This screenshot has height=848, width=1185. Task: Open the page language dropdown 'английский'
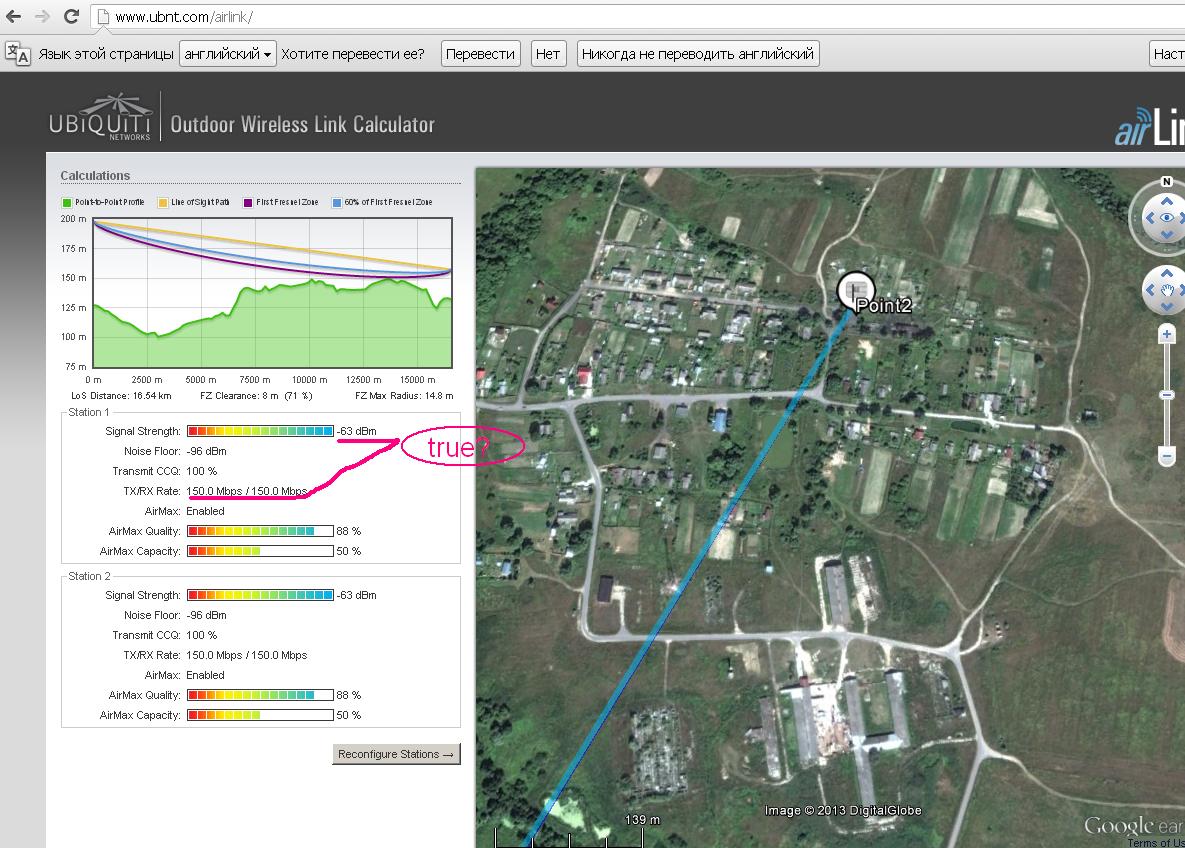click(x=228, y=54)
